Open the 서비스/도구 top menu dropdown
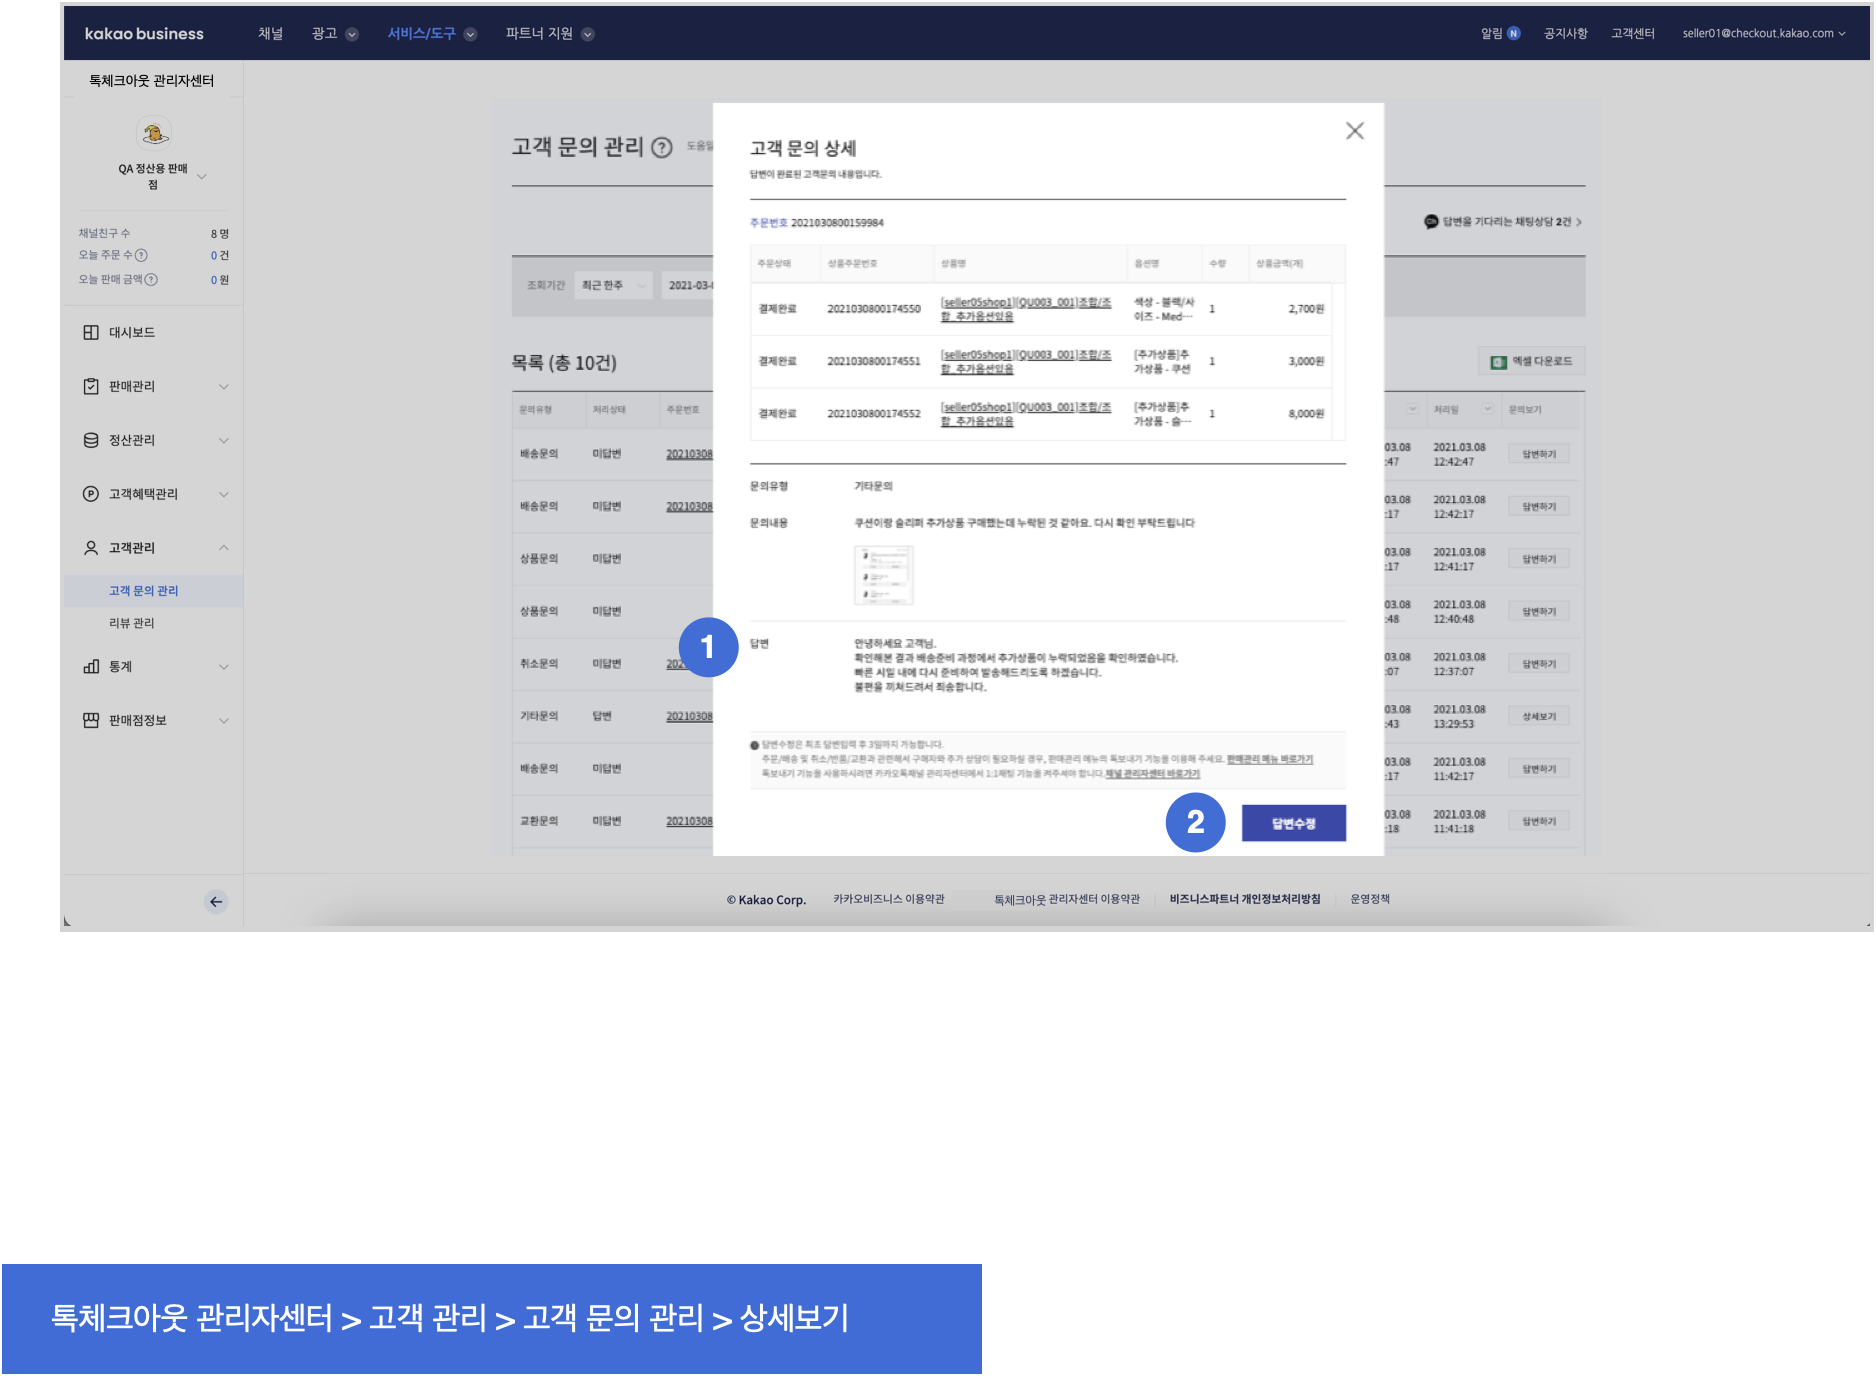The width and height of the screenshot is (1876, 1376). 431,34
